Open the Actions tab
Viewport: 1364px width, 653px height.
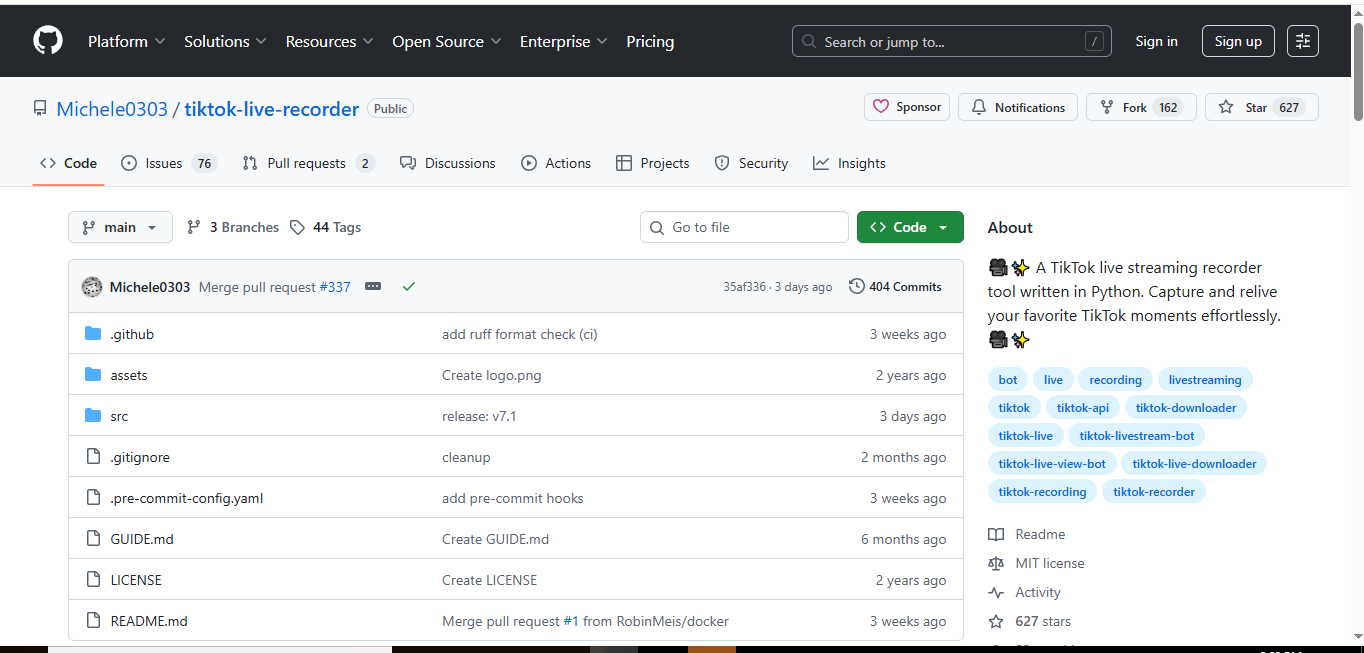556,163
